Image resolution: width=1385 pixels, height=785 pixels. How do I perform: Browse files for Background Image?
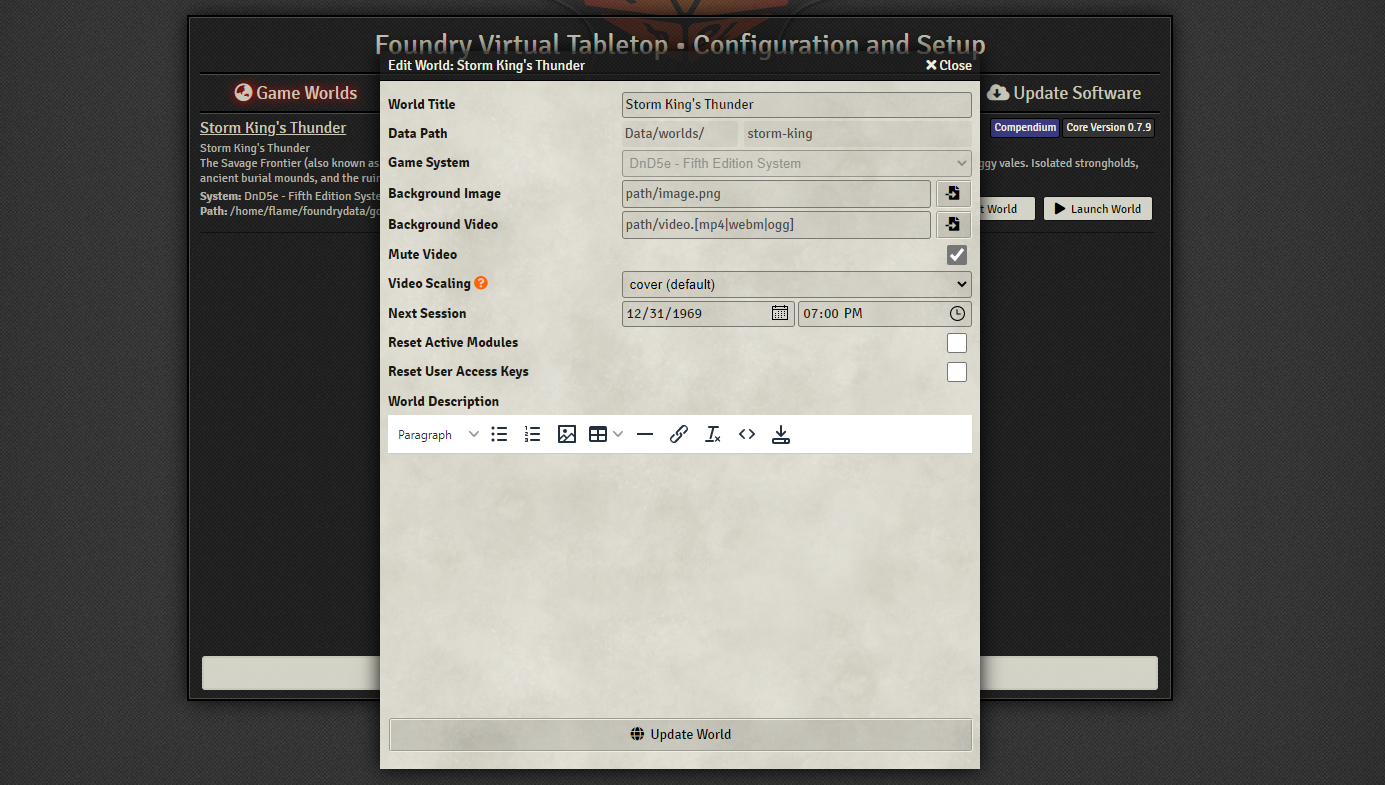click(953, 194)
